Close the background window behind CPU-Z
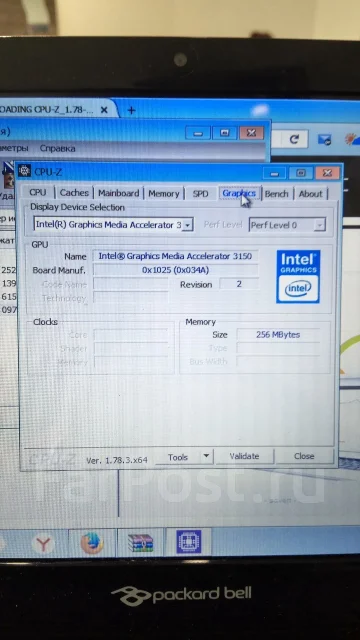This screenshot has height=640, width=360. pos(251,133)
